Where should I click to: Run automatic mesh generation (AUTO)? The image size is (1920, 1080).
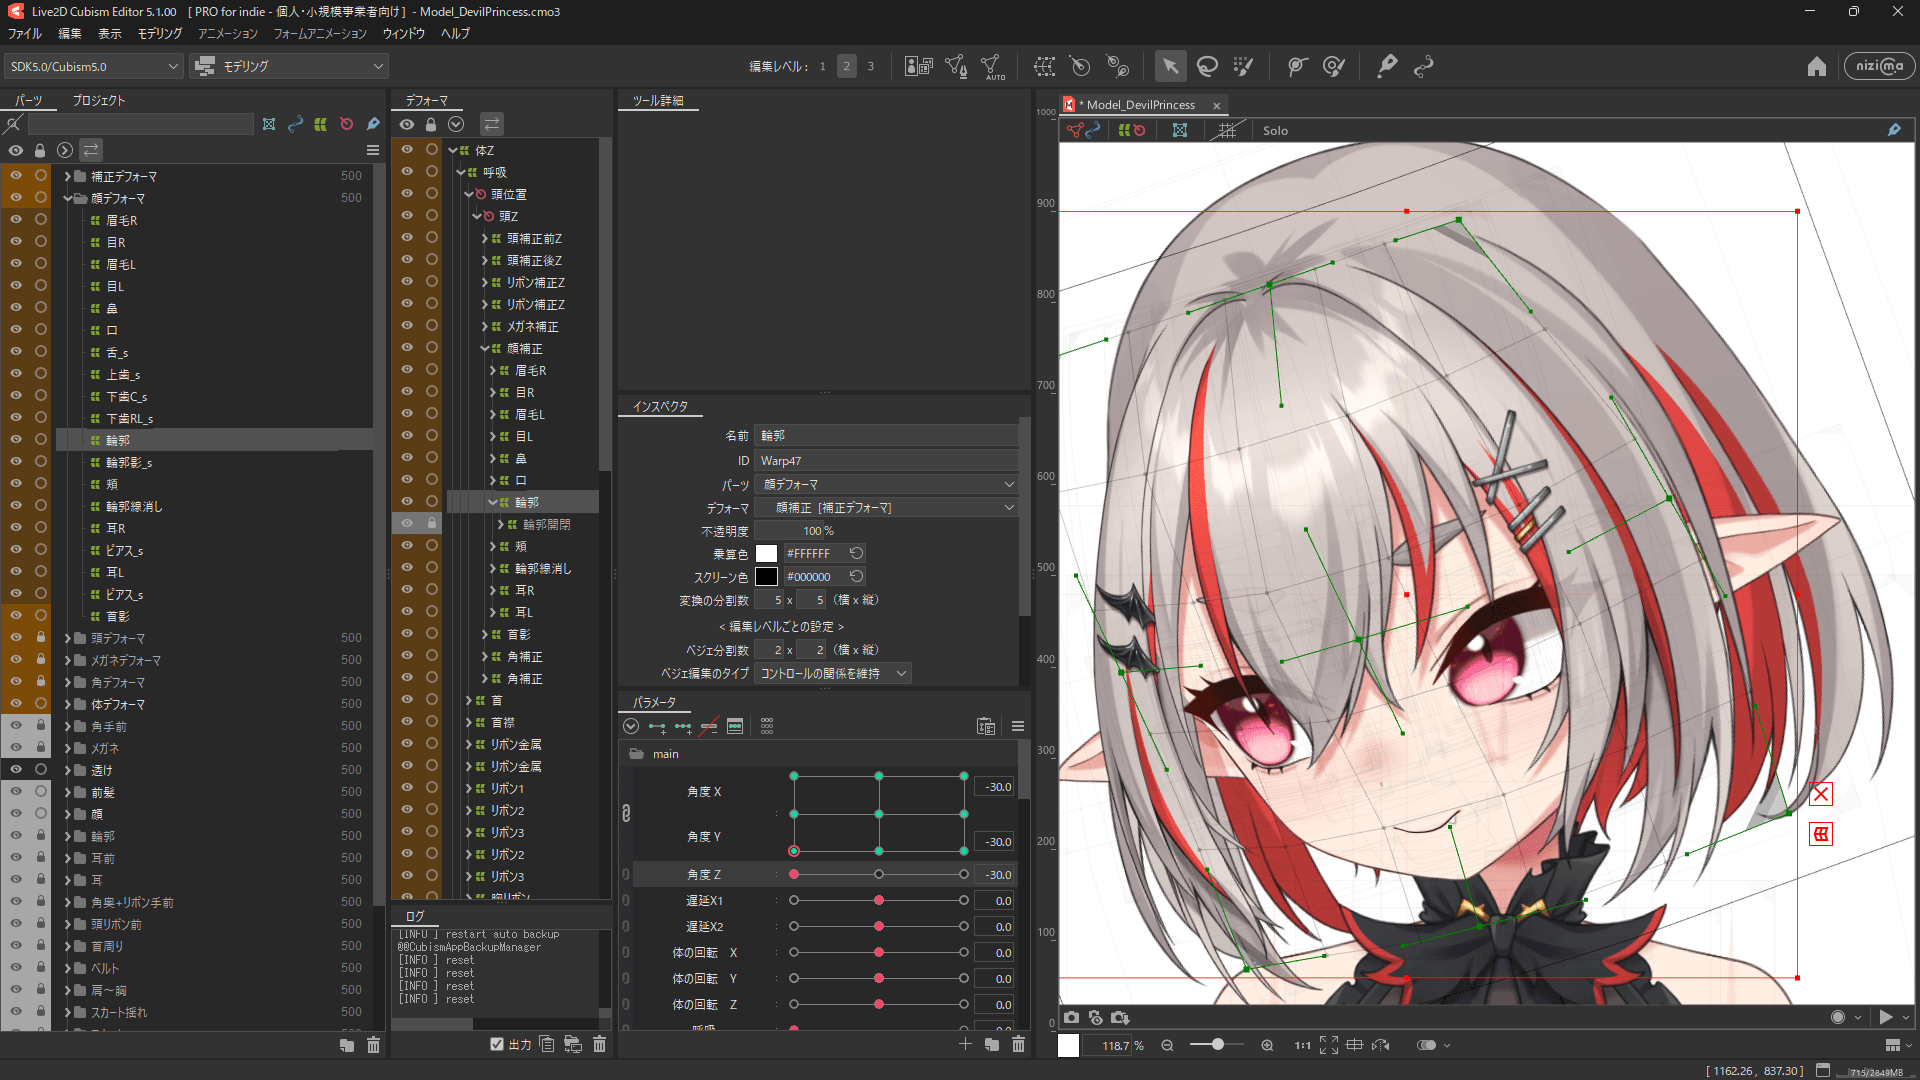click(x=993, y=66)
